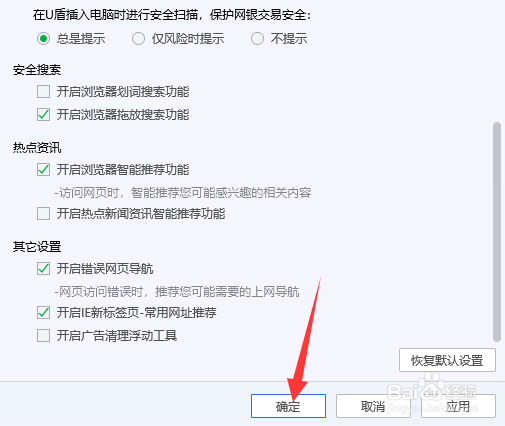Choose the 不提示 radio option
This screenshot has height=426, width=505.
(x=257, y=39)
